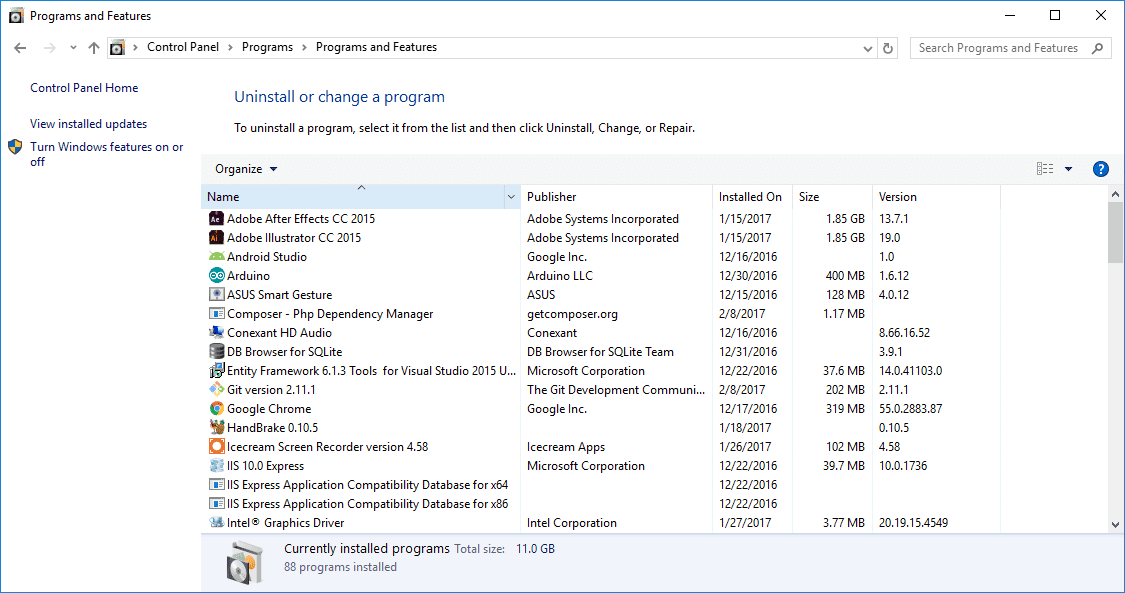Click getcomposer.org publisher cell
The image size is (1125, 593).
[573, 313]
